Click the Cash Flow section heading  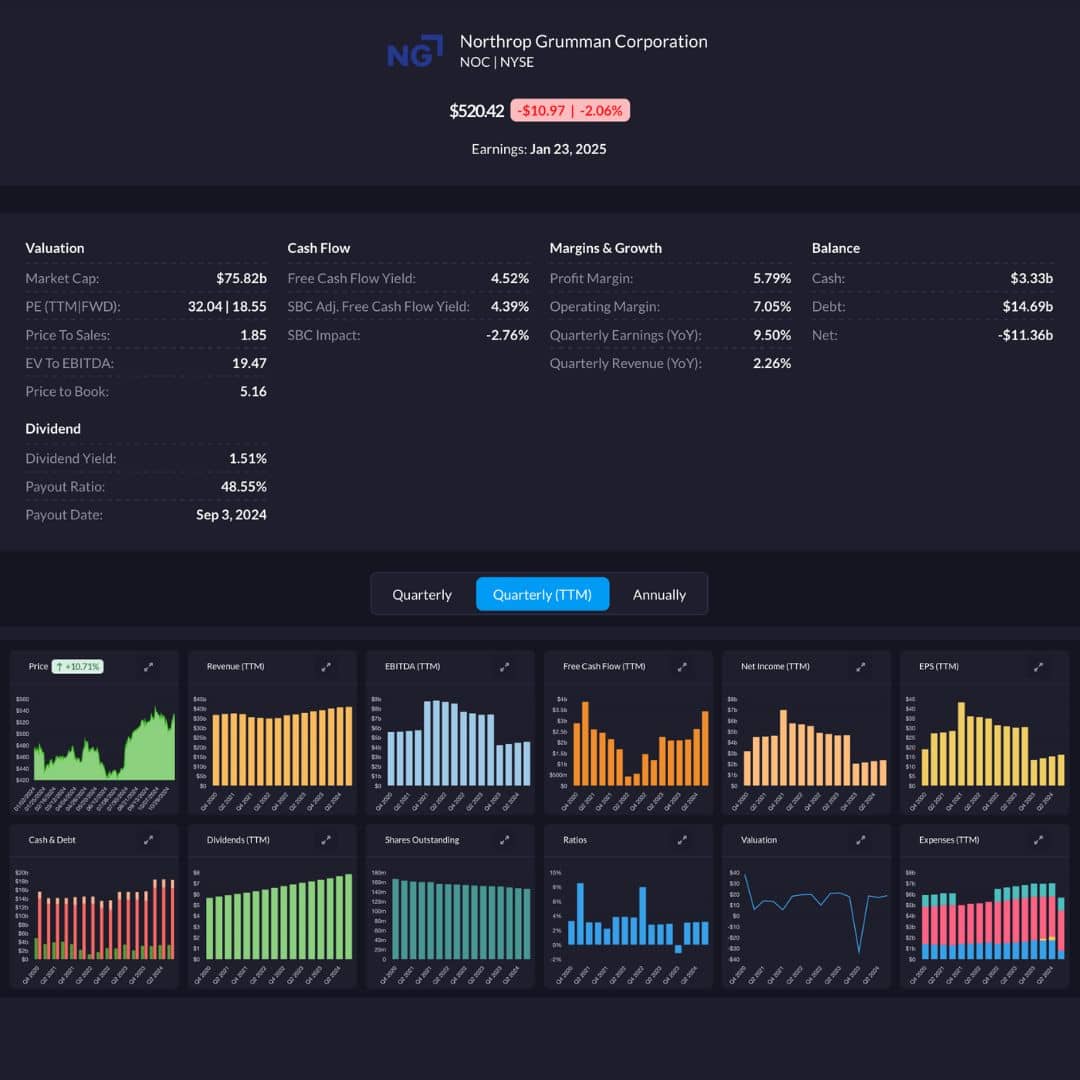pos(319,248)
